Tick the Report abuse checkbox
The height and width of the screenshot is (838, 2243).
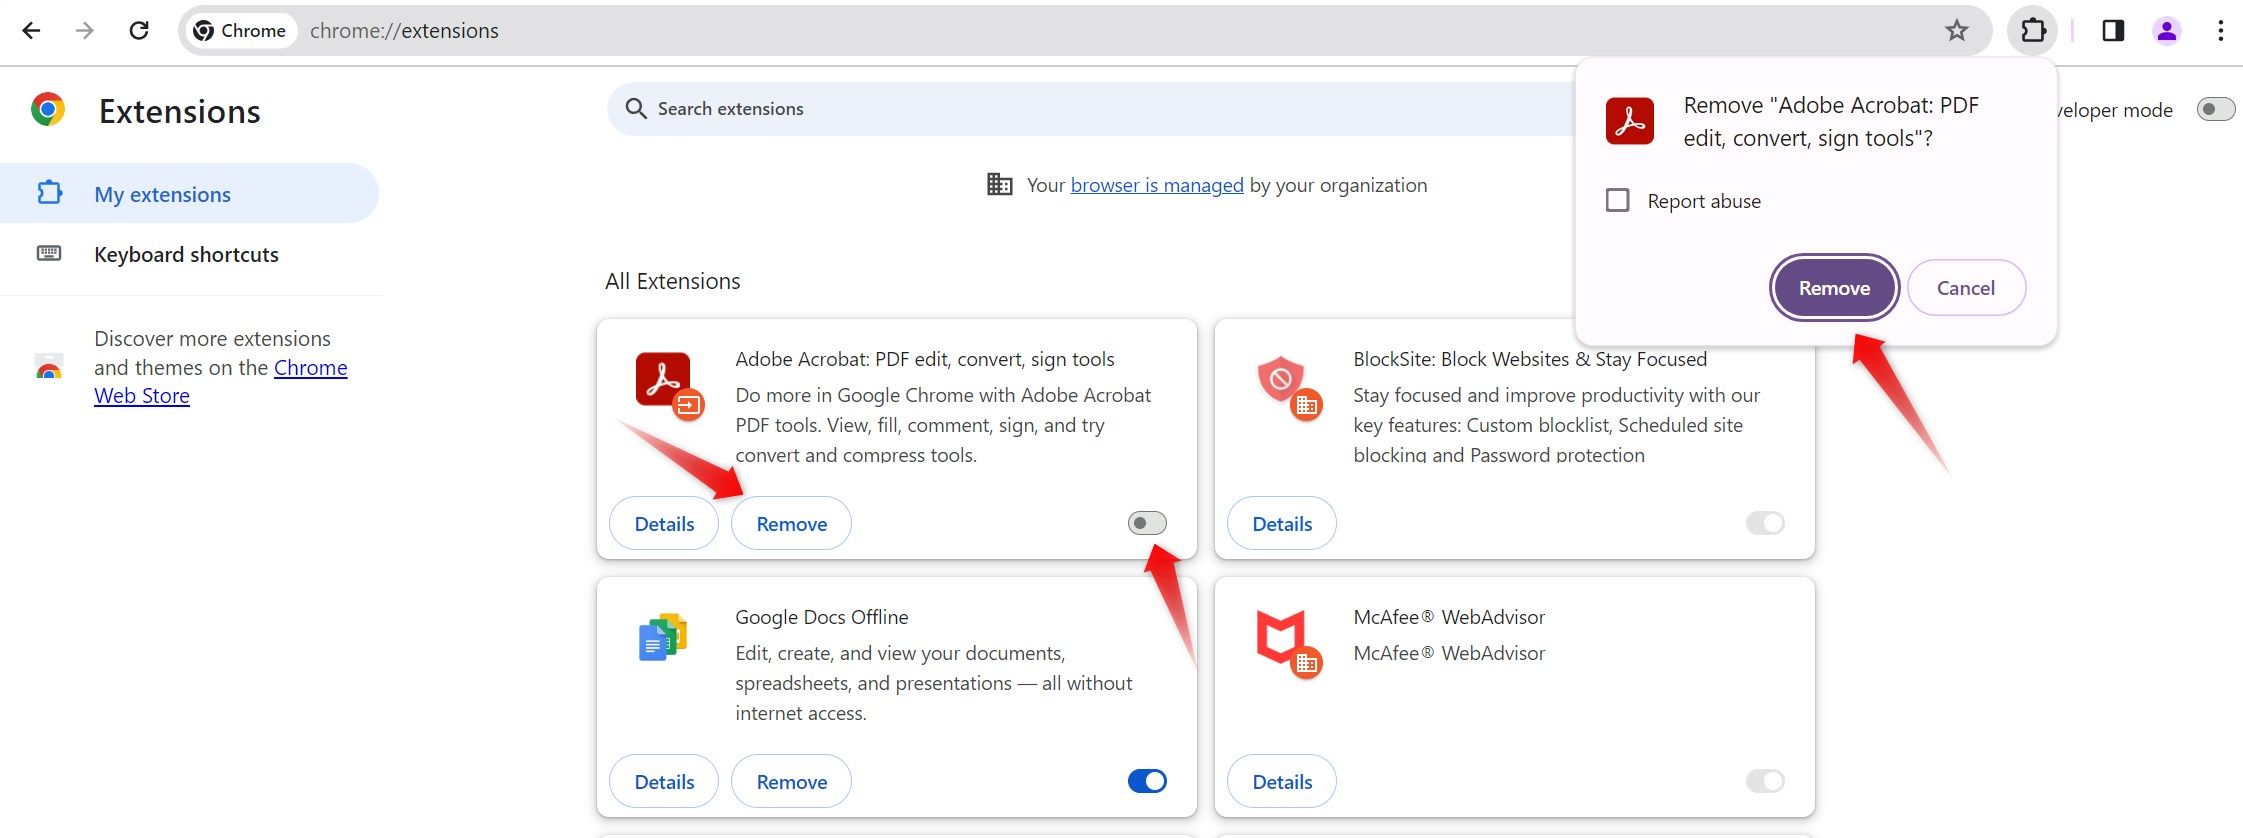1617,200
